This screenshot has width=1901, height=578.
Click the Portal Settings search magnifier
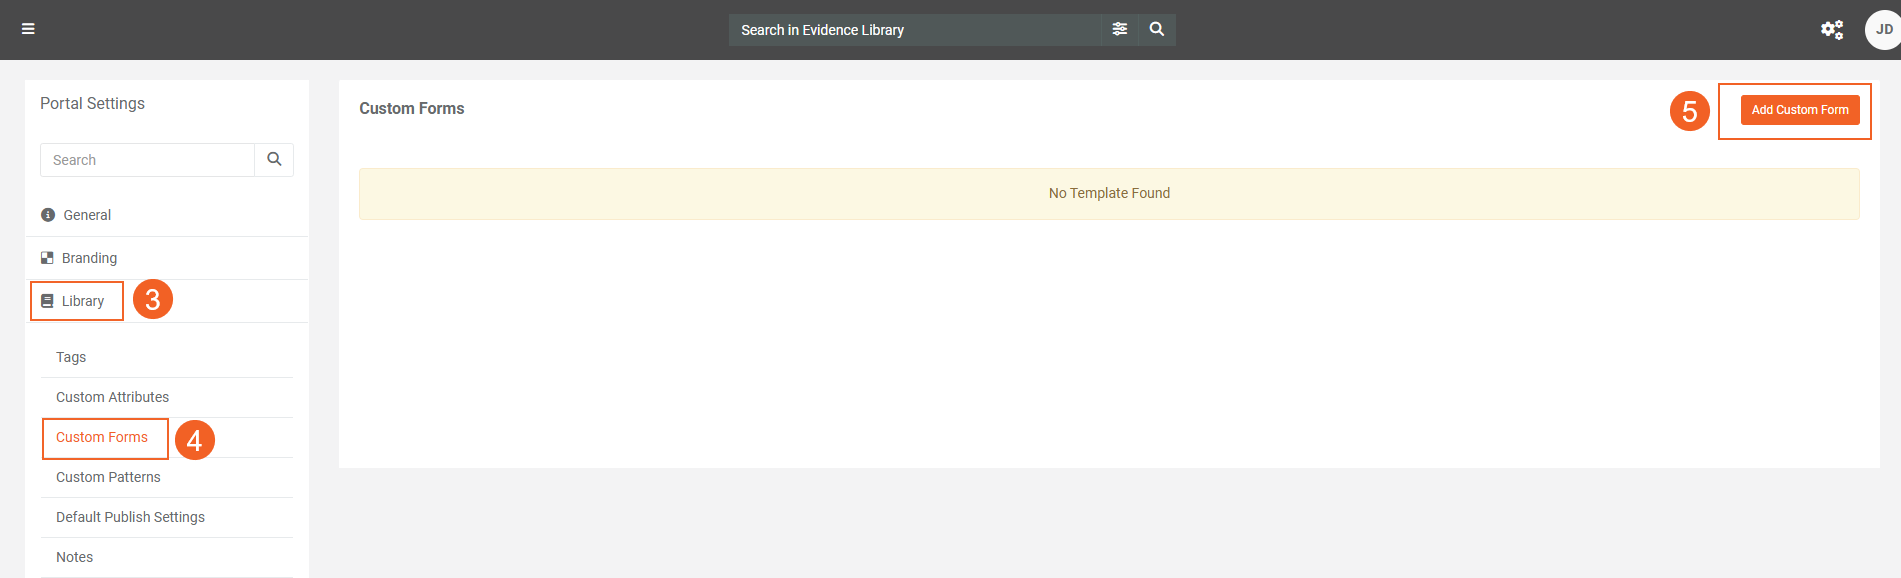pyautogui.click(x=274, y=160)
